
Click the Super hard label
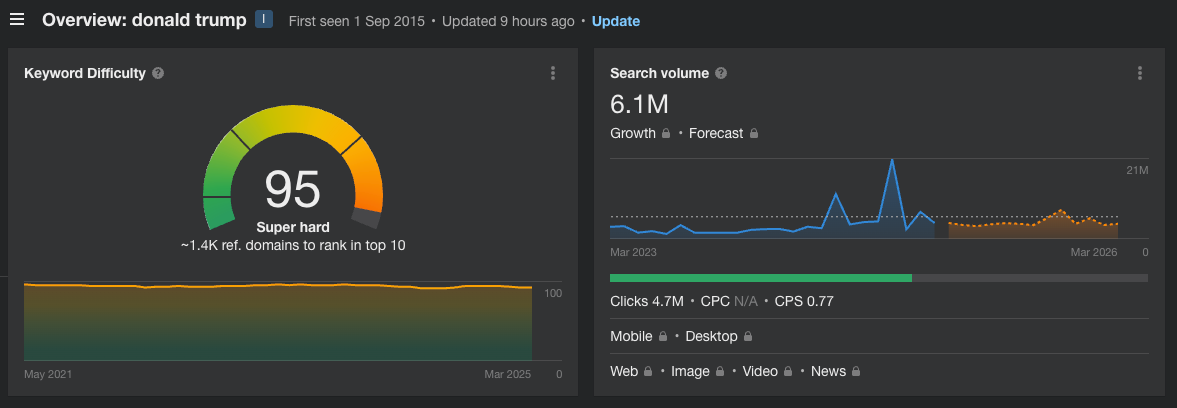tap(293, 227)
